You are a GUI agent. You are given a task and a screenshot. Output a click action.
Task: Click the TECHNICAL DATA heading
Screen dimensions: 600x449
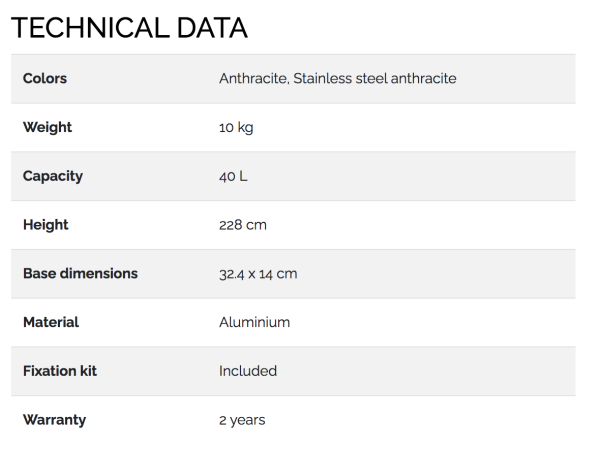(129, 28)
